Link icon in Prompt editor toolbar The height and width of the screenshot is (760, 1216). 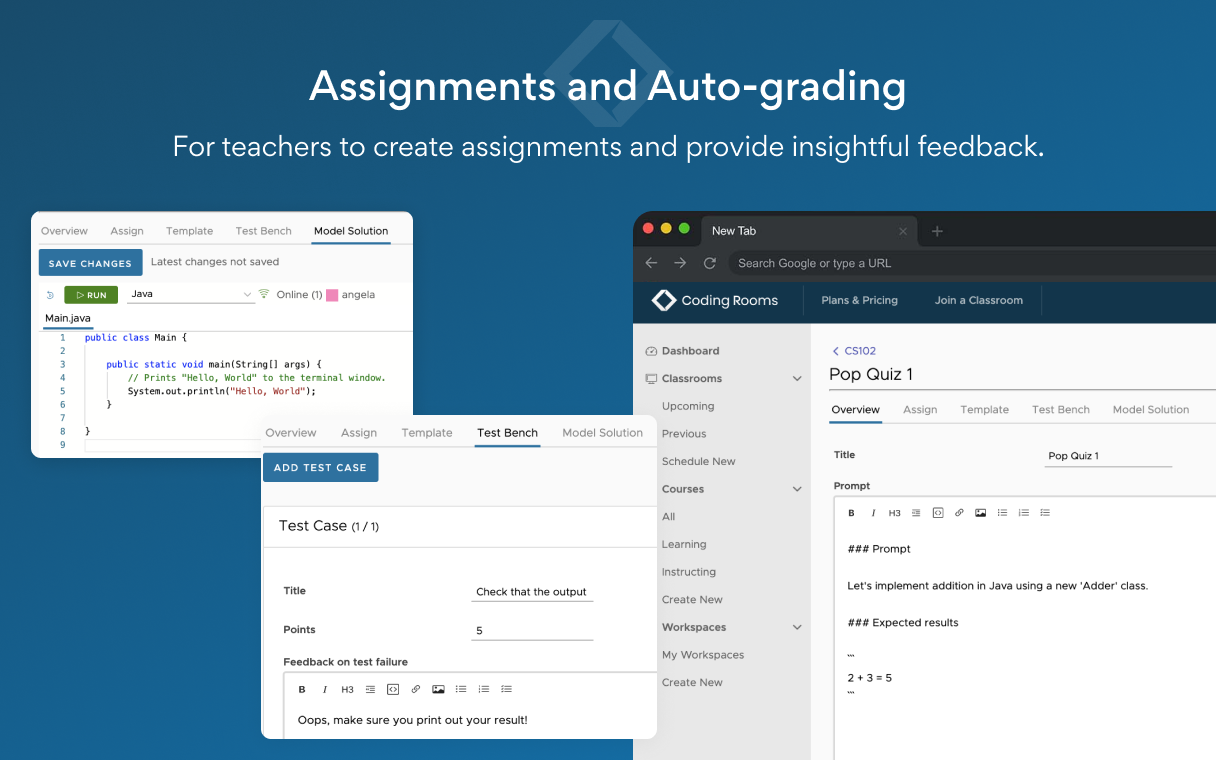(959, 513)
